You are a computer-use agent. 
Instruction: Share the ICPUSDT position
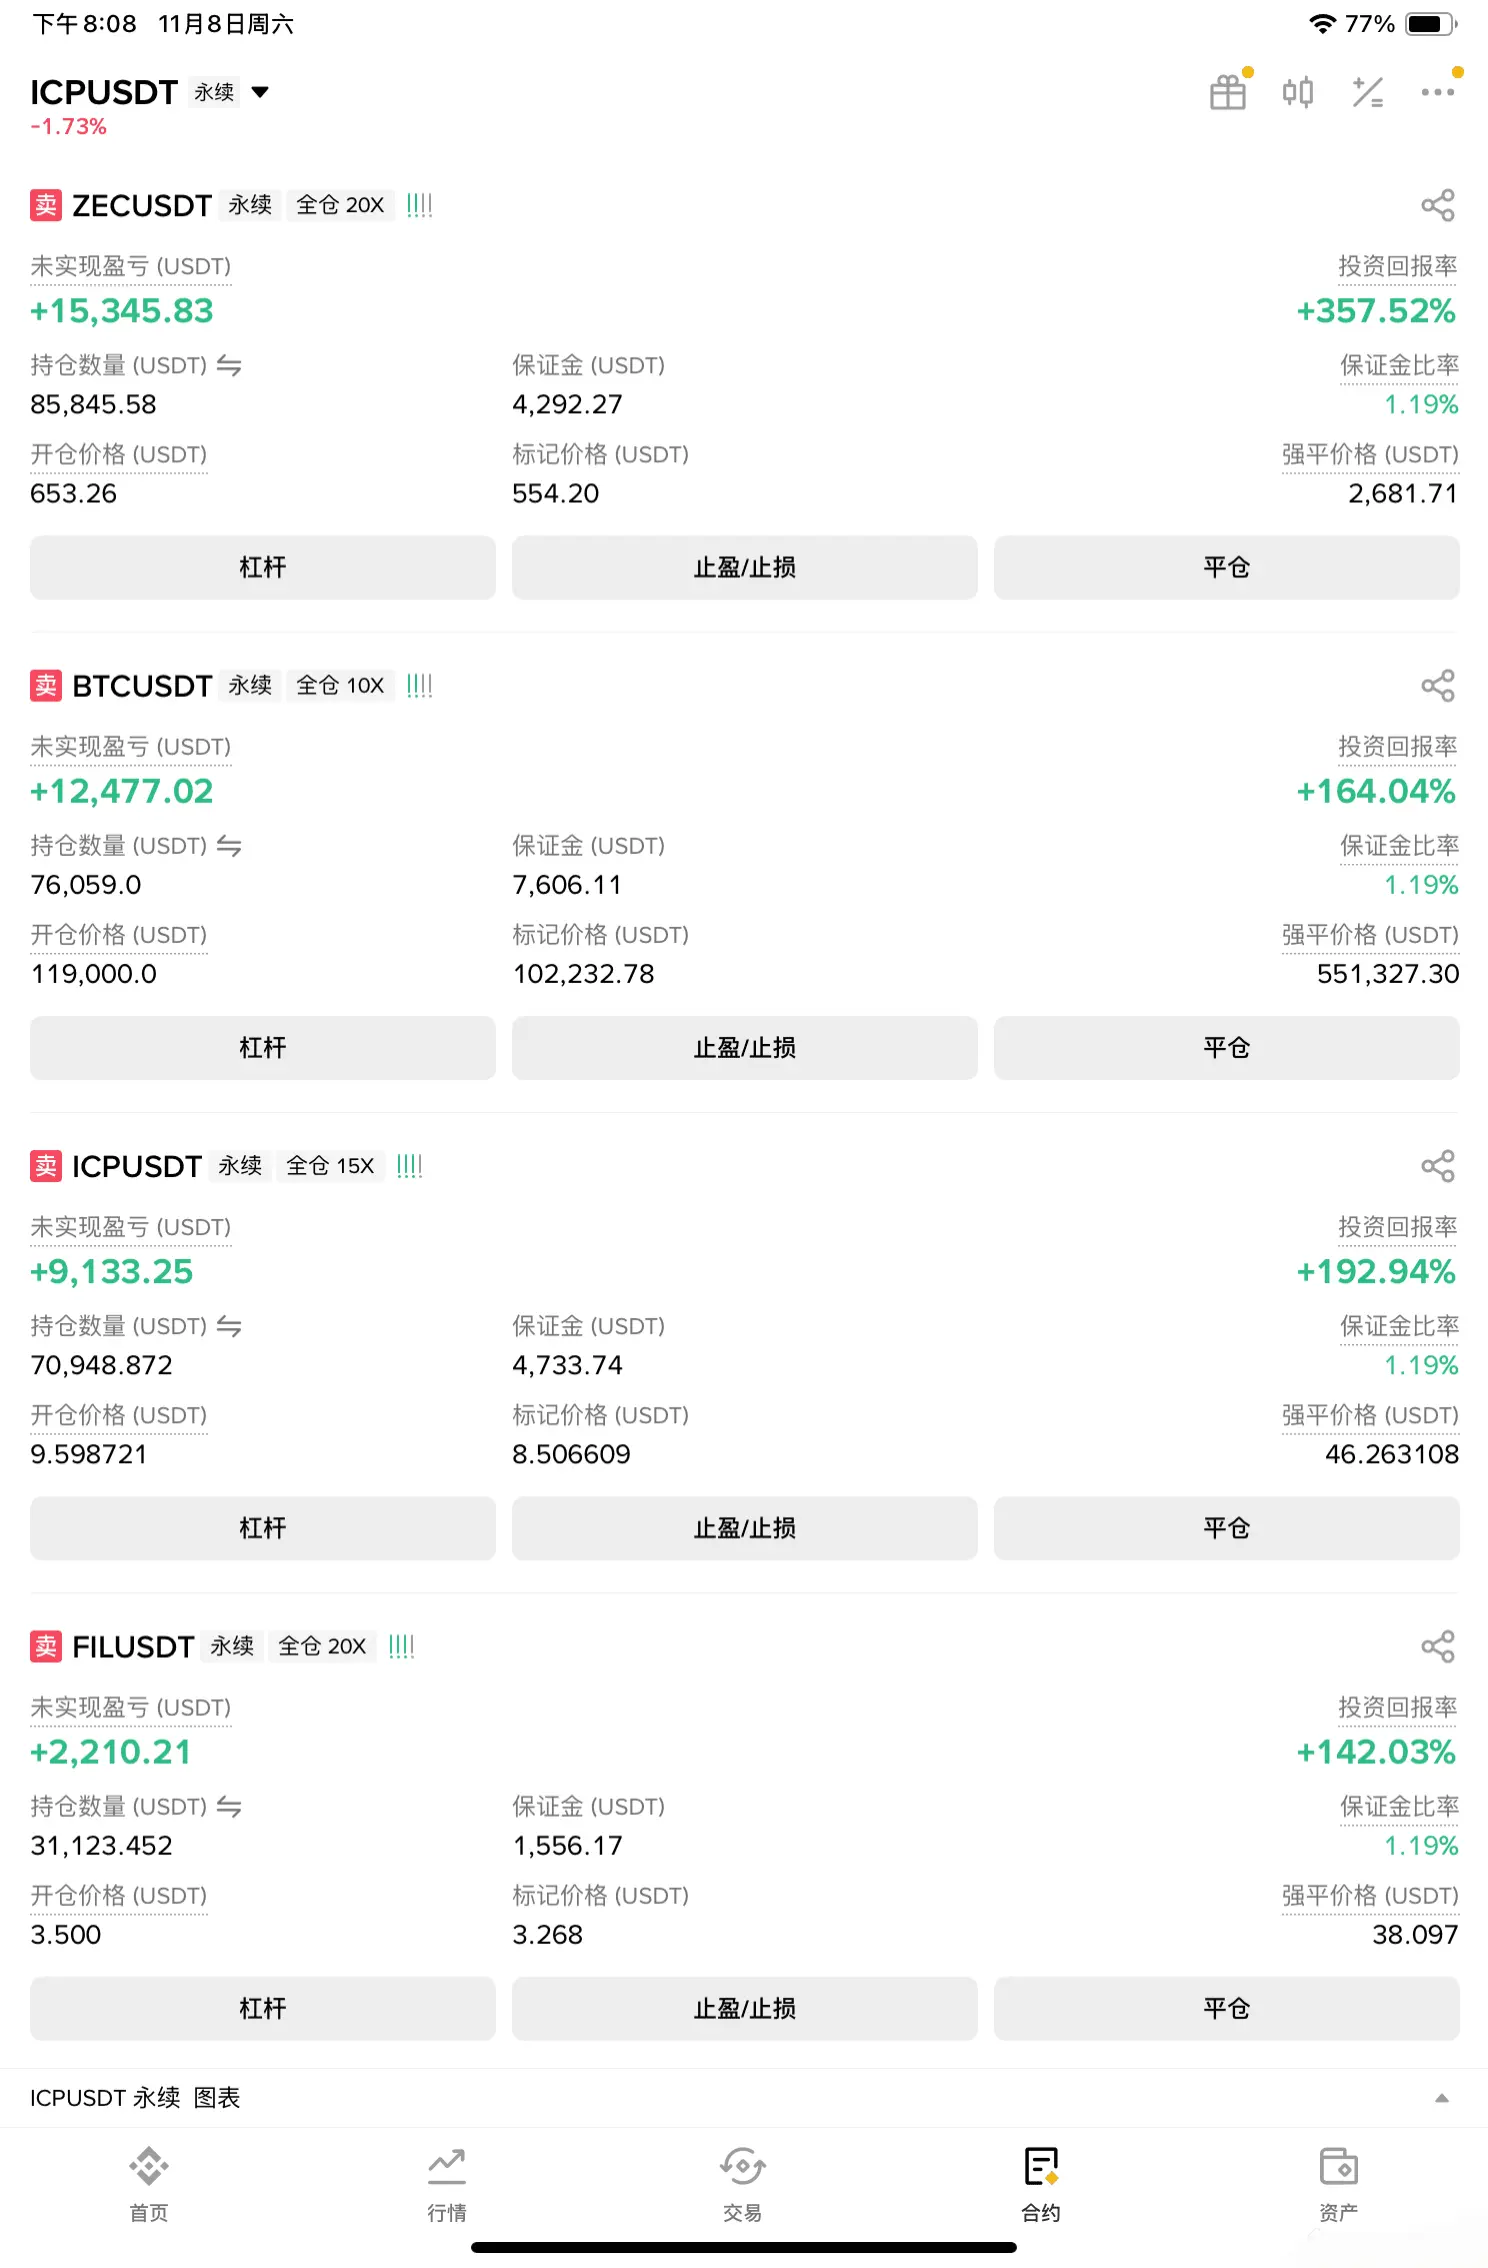coord(1438,1166)
